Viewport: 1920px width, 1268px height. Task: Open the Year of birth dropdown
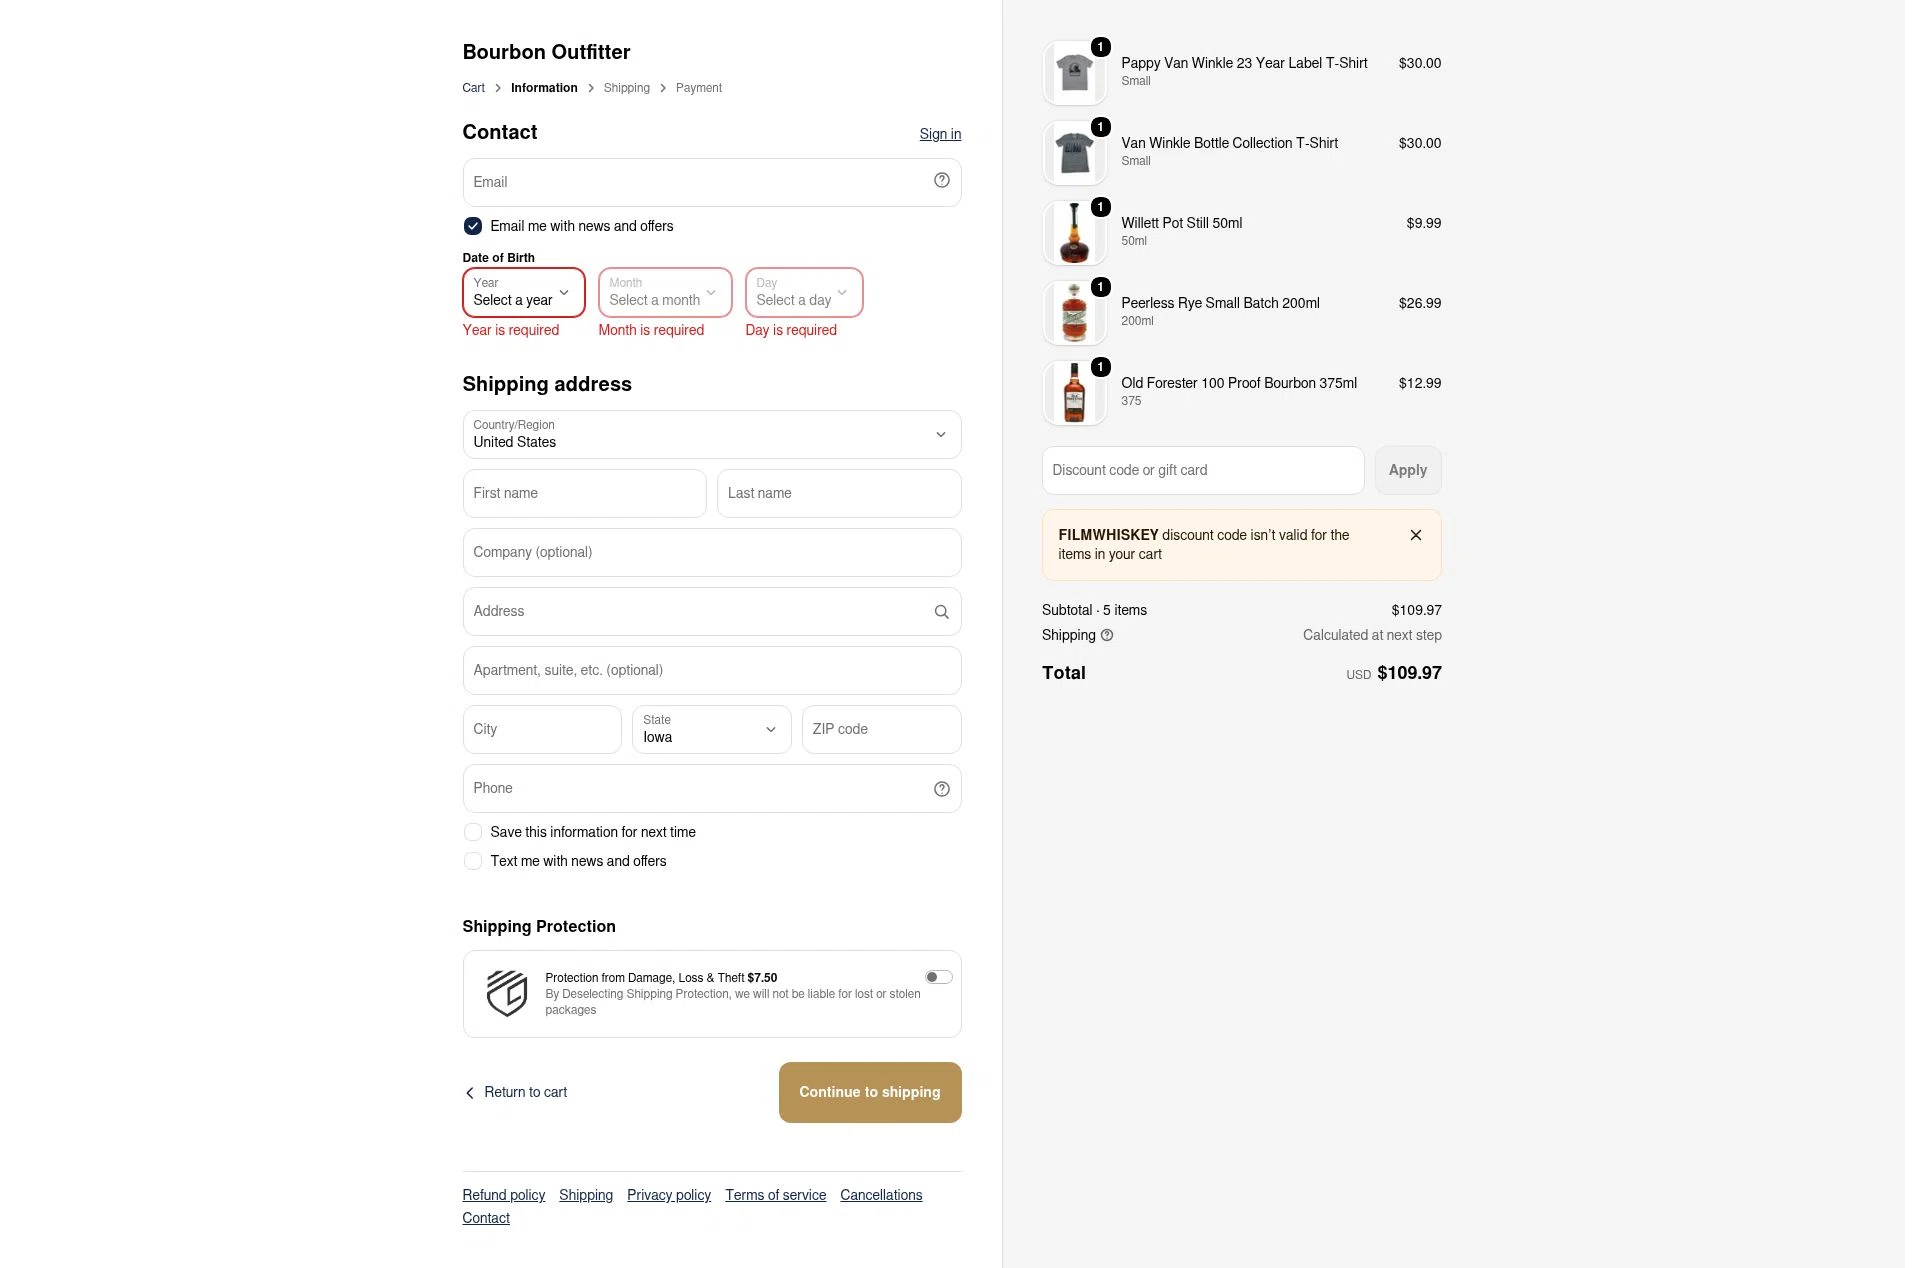(524, 292)
